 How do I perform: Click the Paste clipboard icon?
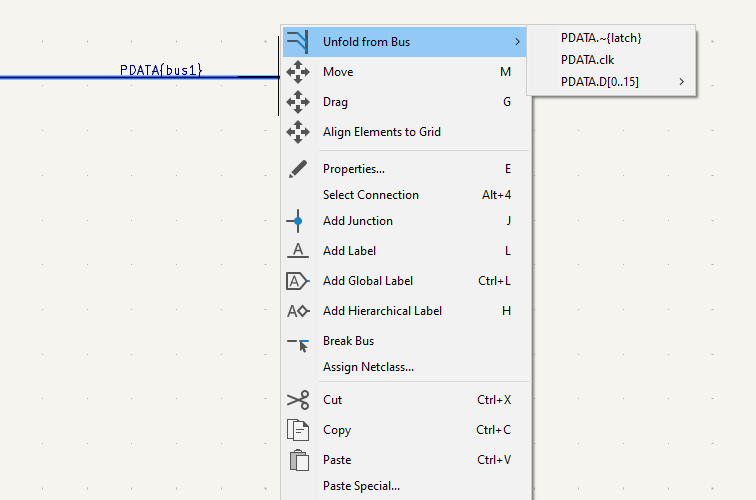(298, 460)
